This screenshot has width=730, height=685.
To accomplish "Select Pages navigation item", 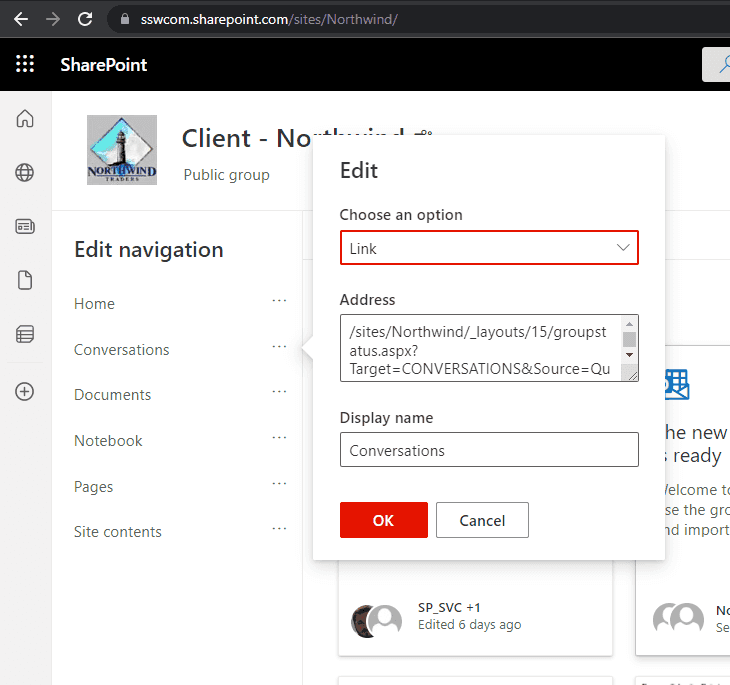I will [93, 487].
